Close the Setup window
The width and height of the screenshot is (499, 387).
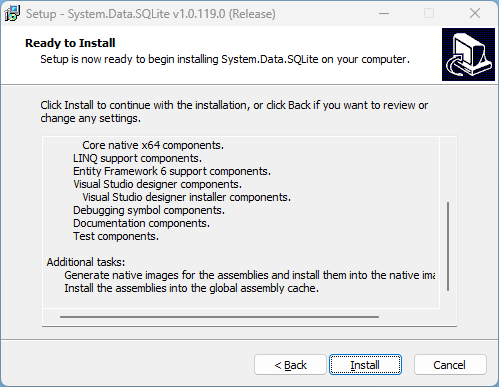tap(475, 14)
